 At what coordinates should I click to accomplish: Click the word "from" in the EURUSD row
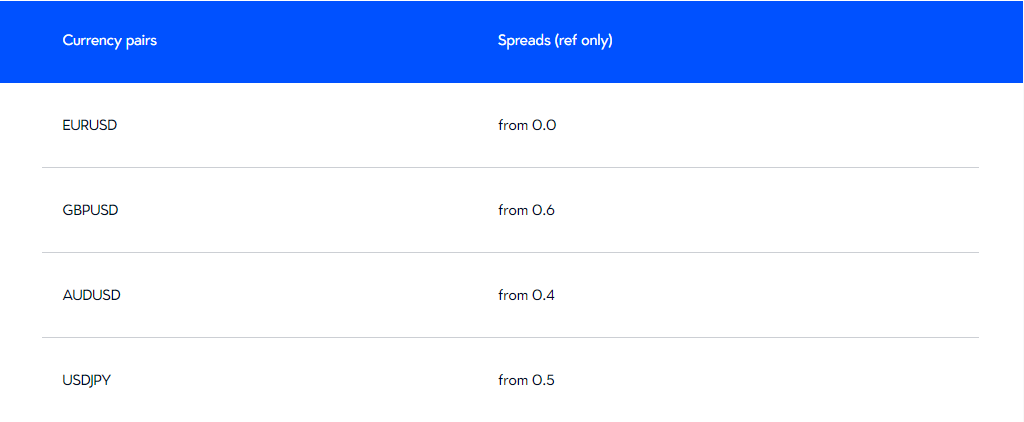pos(512,126)
